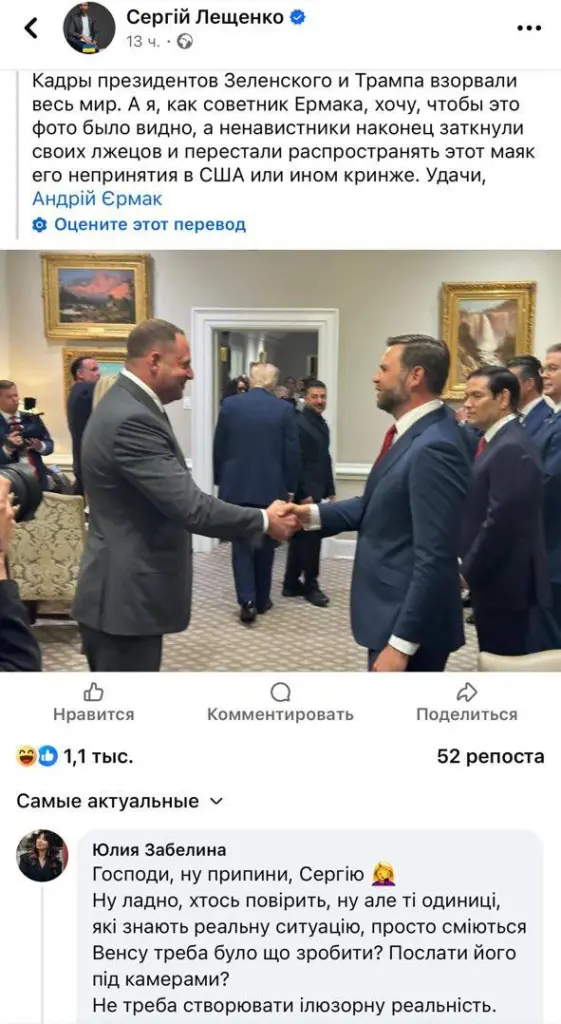Tap the comment speech bubble icon
The image size is (561, 1024).
tap(280, 692)
